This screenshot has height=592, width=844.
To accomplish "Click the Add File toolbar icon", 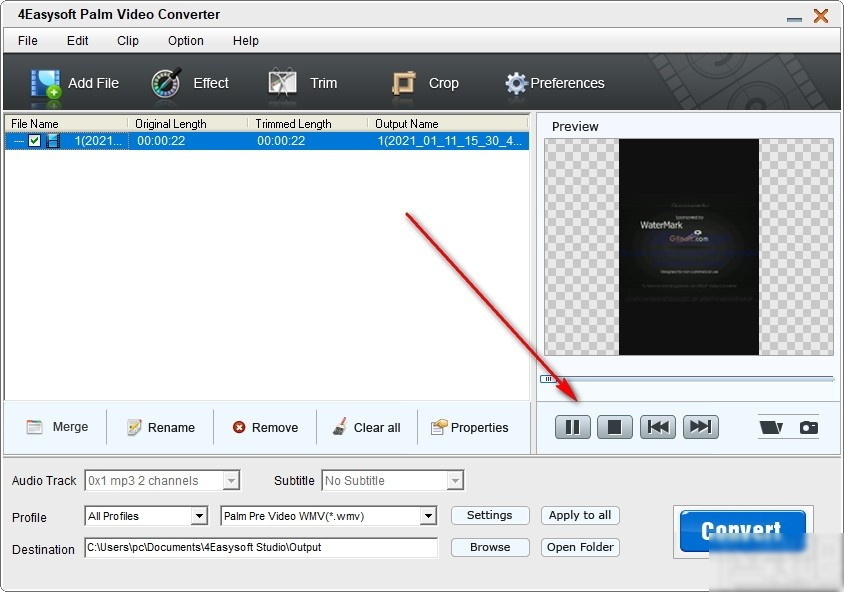I will [x=45, y=83].
